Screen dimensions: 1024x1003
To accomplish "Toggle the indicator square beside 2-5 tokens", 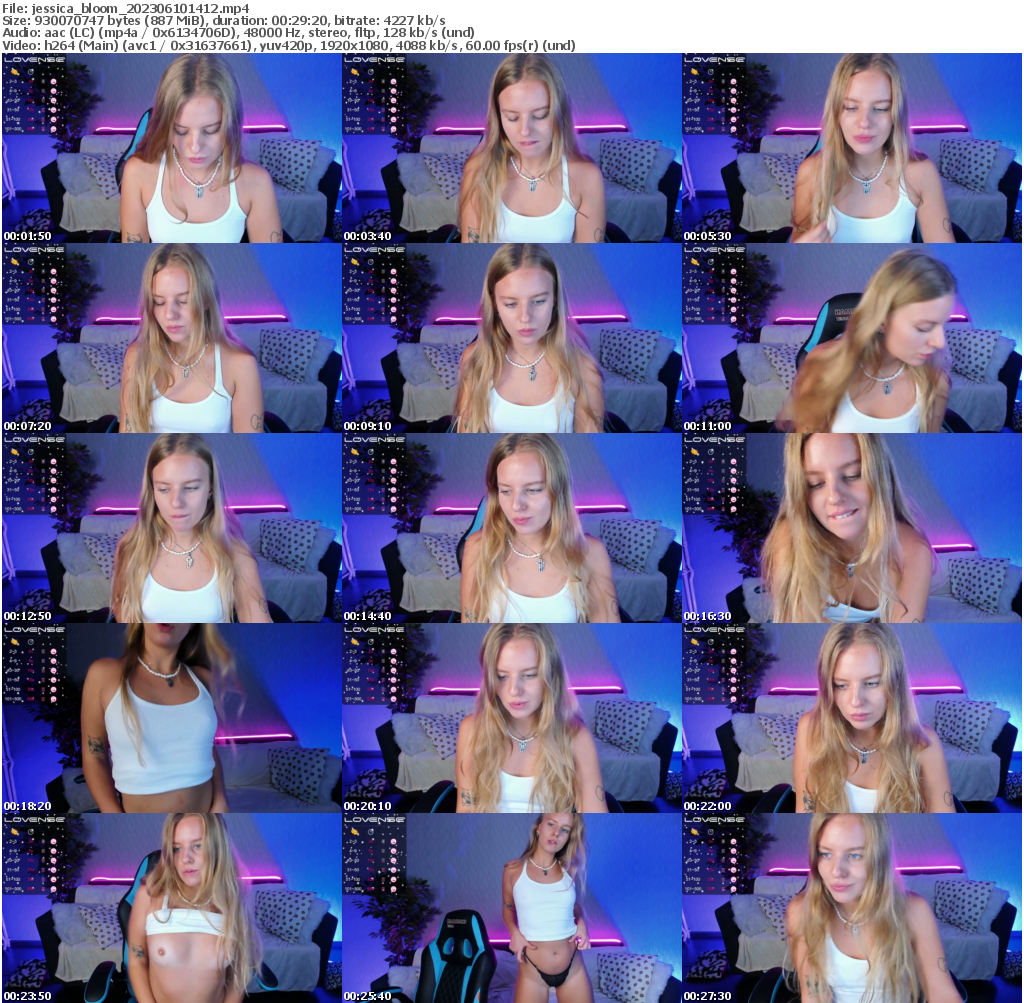I will click(43, 82).
